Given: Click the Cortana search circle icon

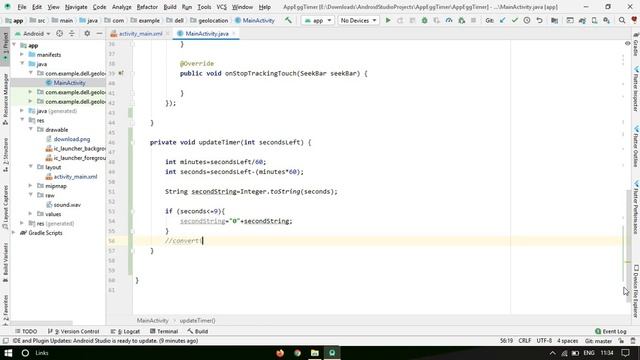Looking at the screenshot, I should pyautogui.click(x=25, y=353).
